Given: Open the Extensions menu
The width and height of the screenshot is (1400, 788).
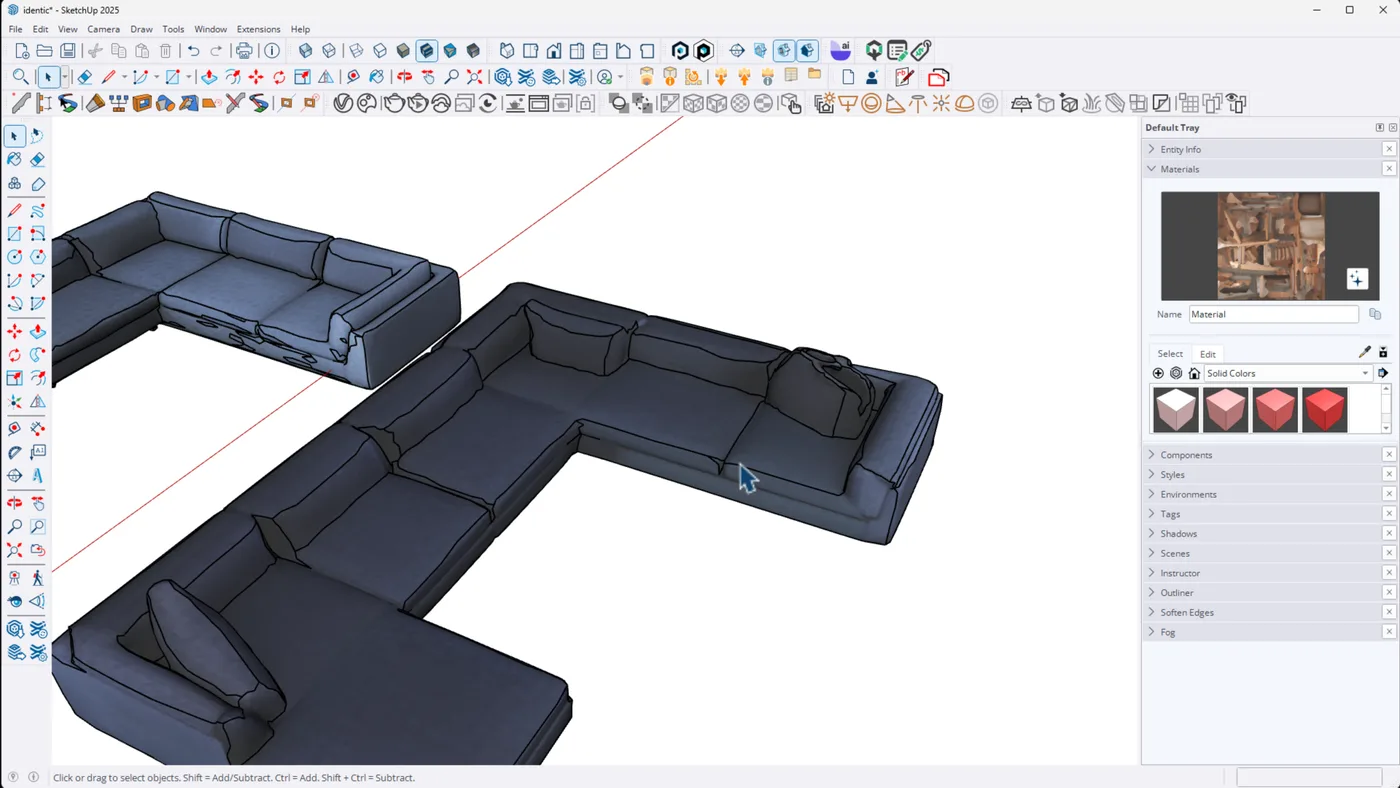Looking at the screenshot, I should coord(258,29).
